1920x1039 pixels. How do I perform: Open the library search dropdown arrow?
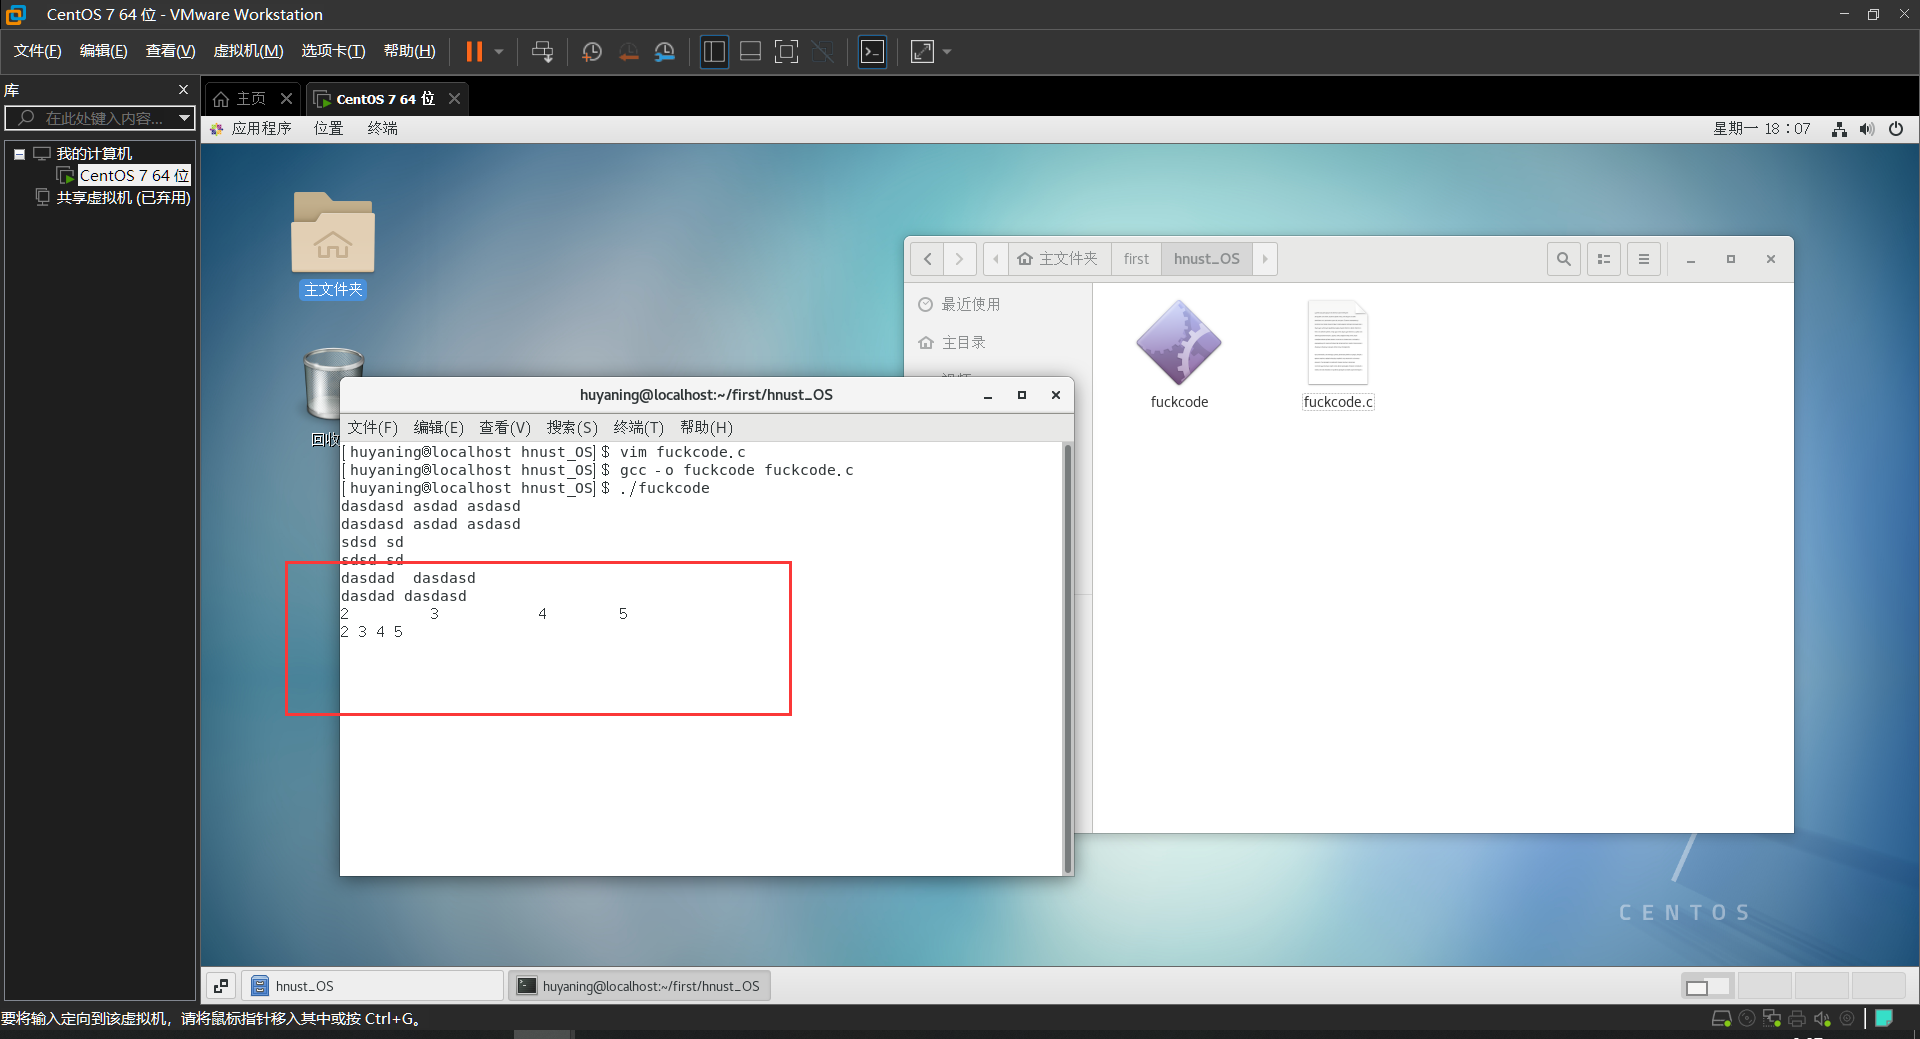(184, 118)
